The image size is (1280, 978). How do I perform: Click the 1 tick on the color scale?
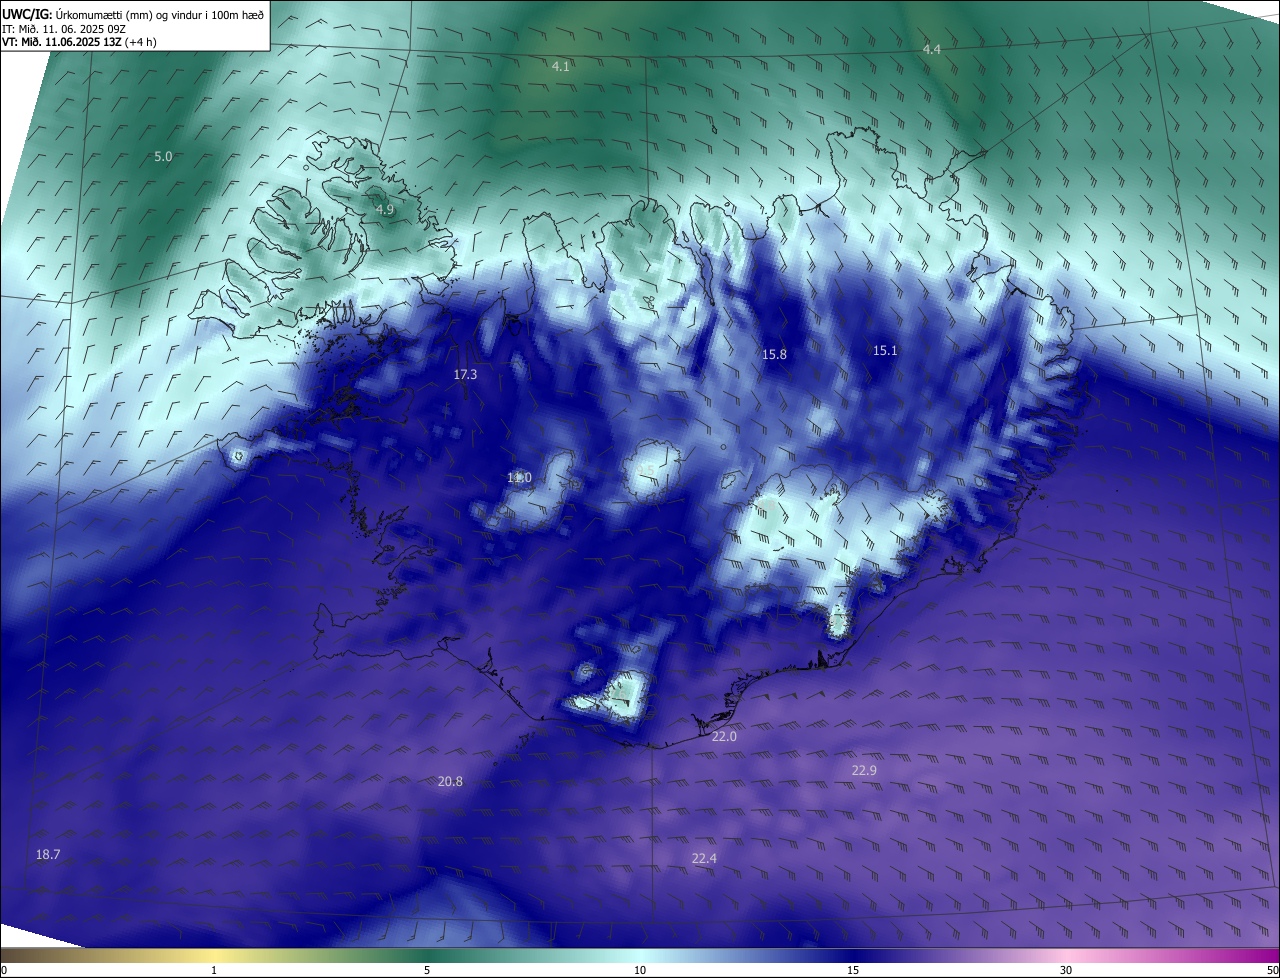214,970
